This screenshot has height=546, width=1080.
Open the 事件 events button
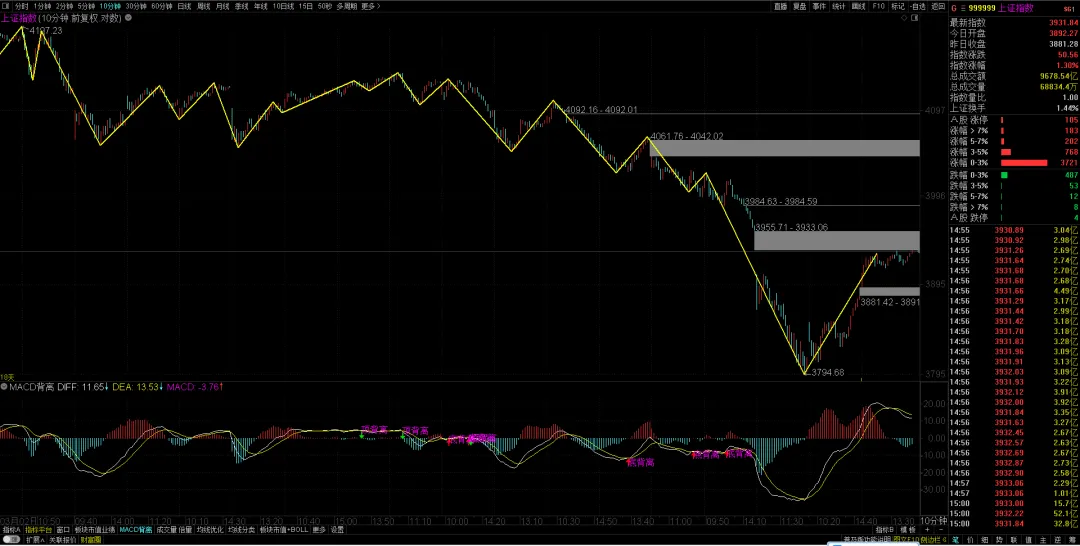click(x=819, y=6)
